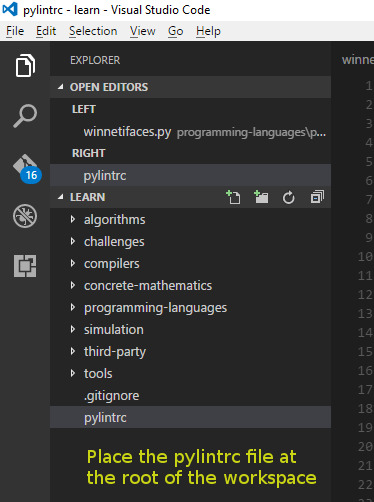Select the compilers folder name
374x502 pixels.
click(x=112, y=264)
